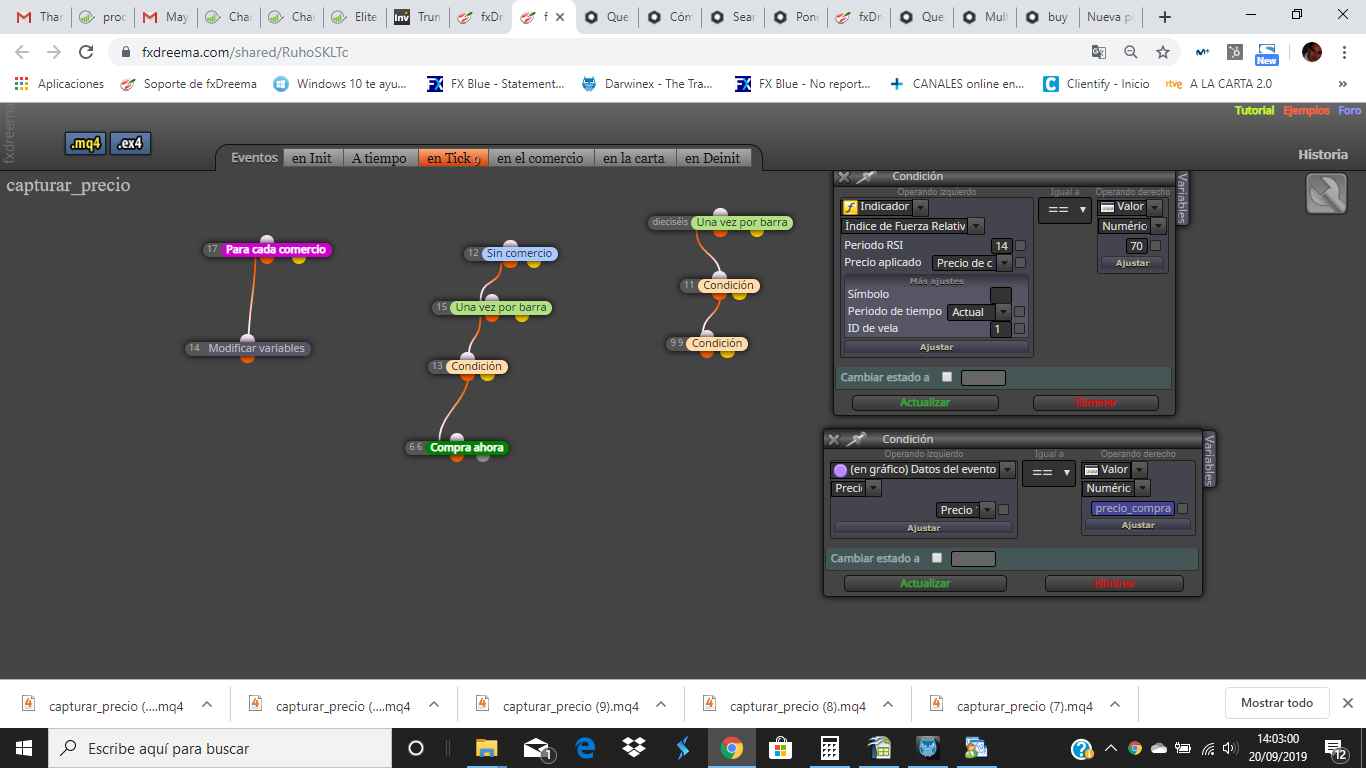Click the Periodo RSI value field 14
This screenshot has height=768, width=1366.
(1002, 245)
